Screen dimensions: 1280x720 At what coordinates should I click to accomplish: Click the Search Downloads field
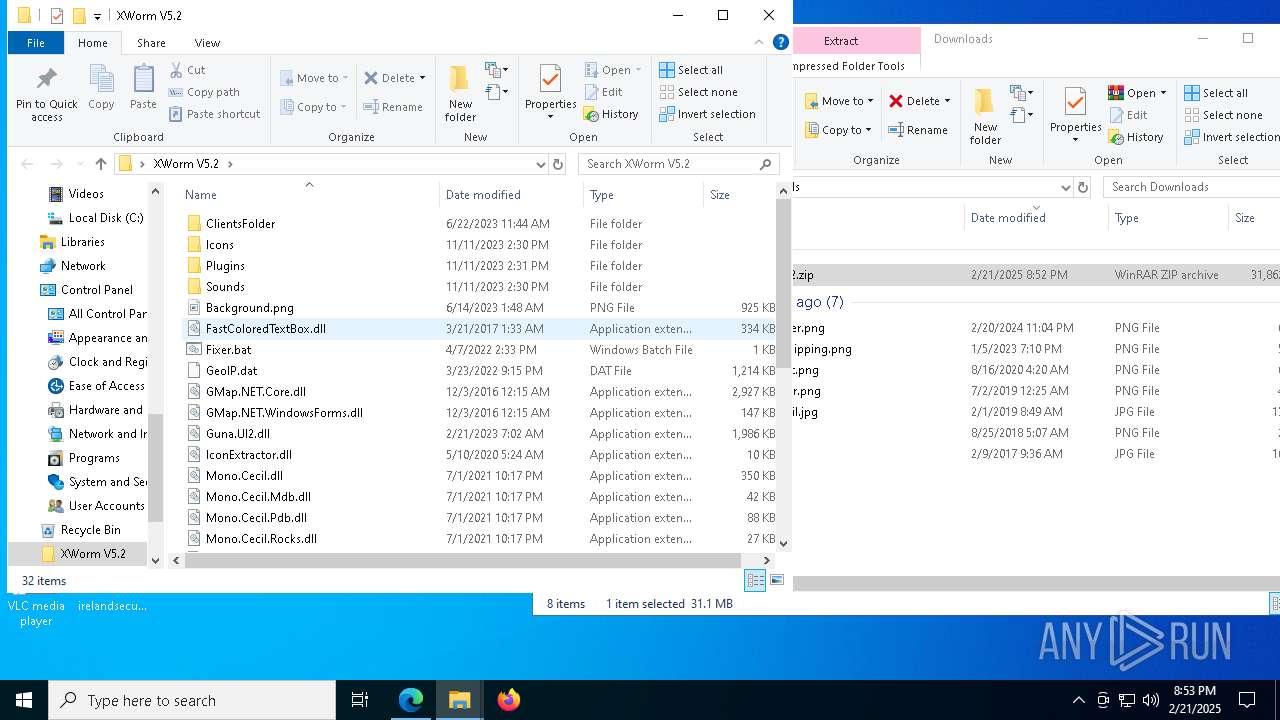1190,187
